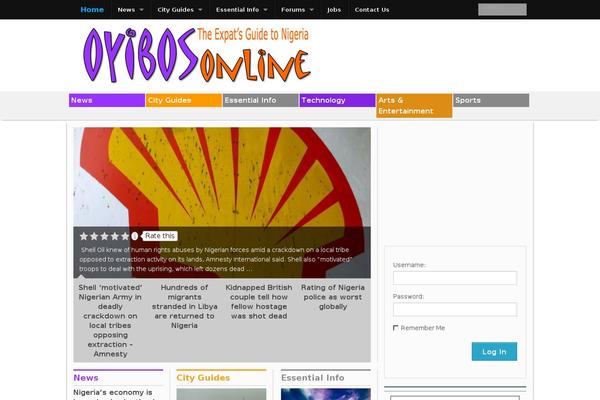
Task: Click the fourth rating star
Action: 115,236
